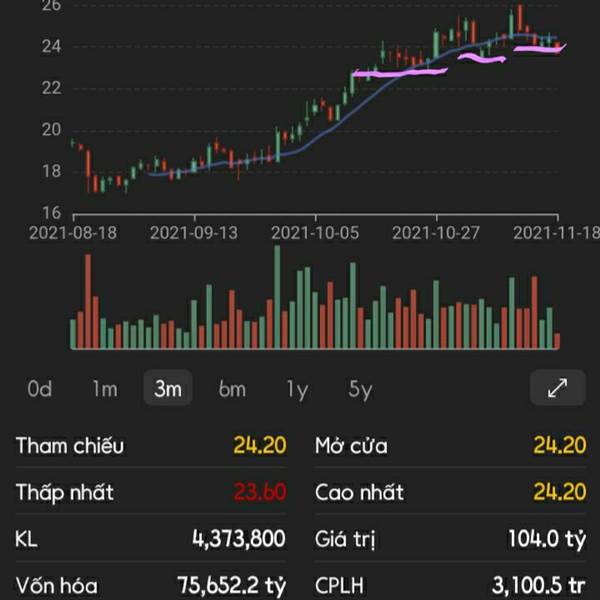Screen dimensions: 600x600
Task: Click the KL volume 4,373,800
Action: point(239,539)
